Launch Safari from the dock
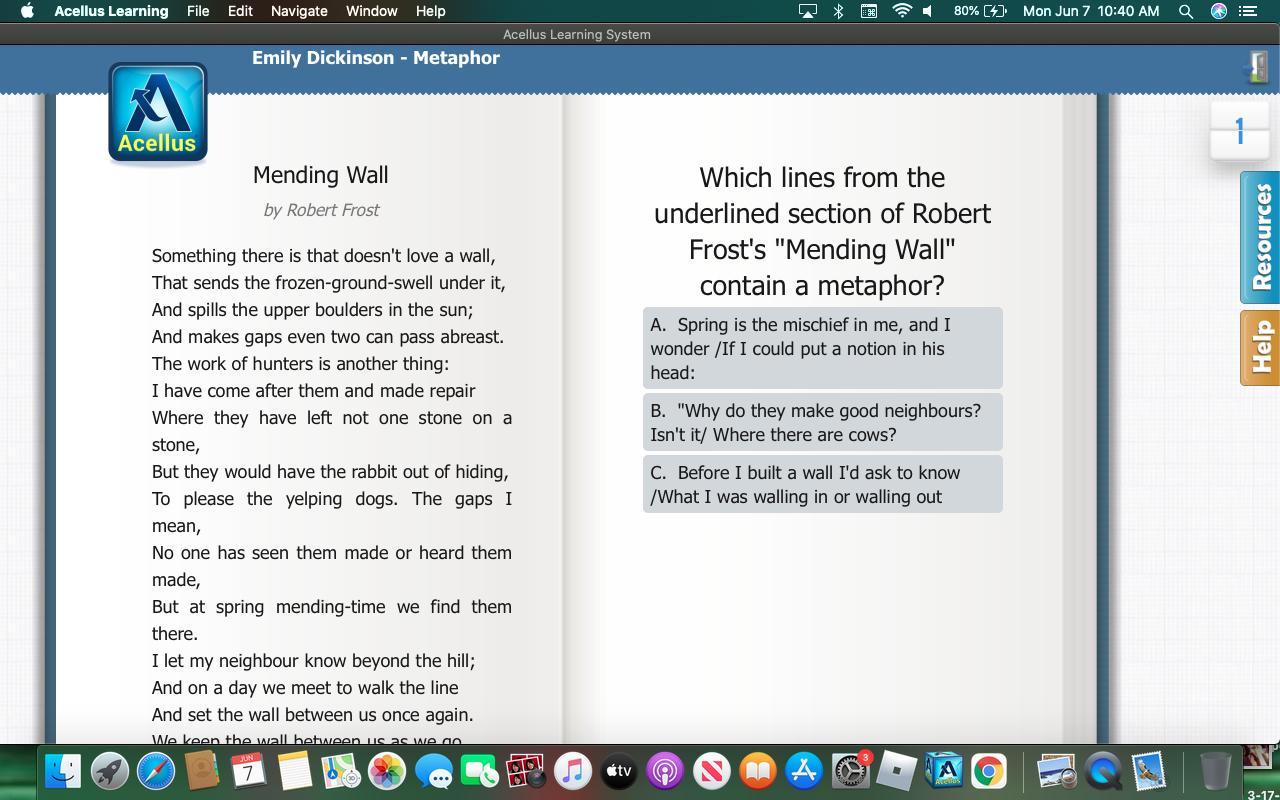The width and height of the screenshot is (1280, 800). pos(156,771)
